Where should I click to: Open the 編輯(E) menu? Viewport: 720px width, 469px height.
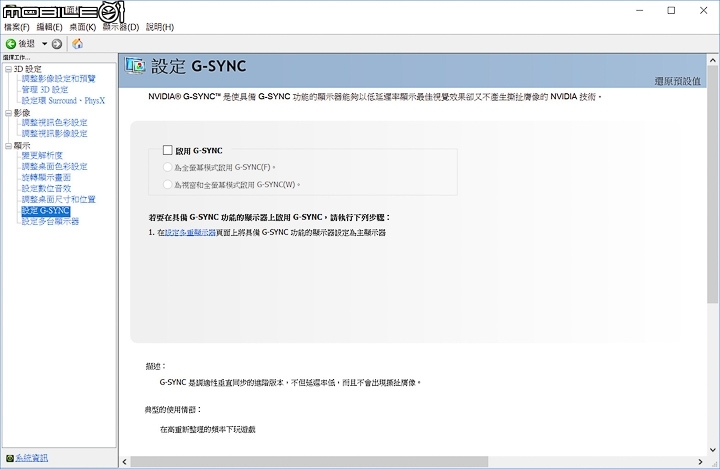tap(50, 27)
